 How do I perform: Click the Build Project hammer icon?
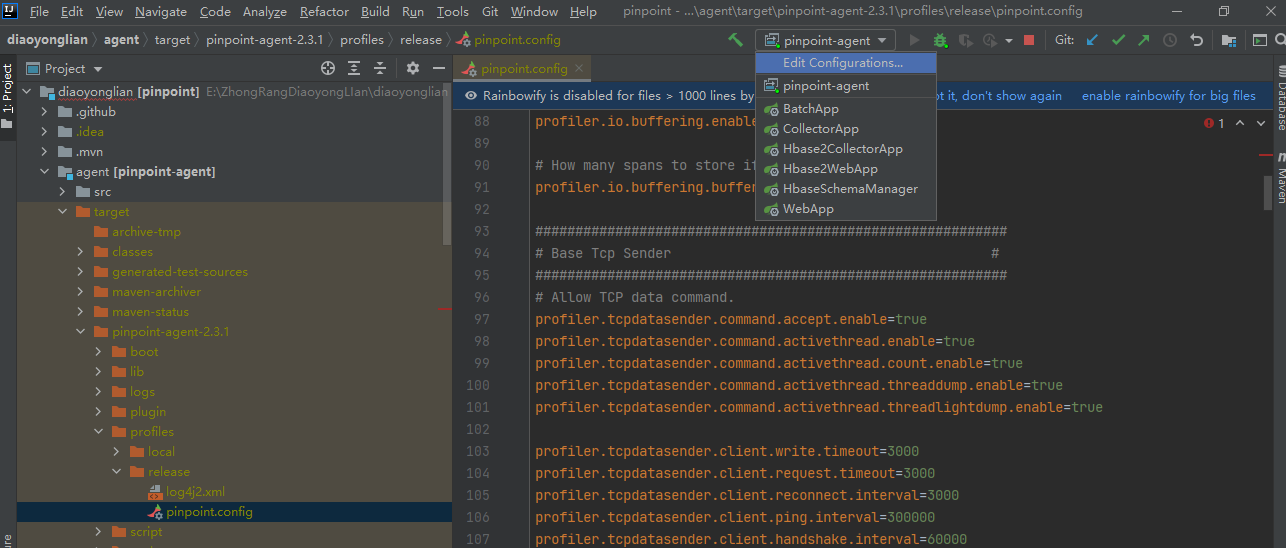[x=736, y=40]
